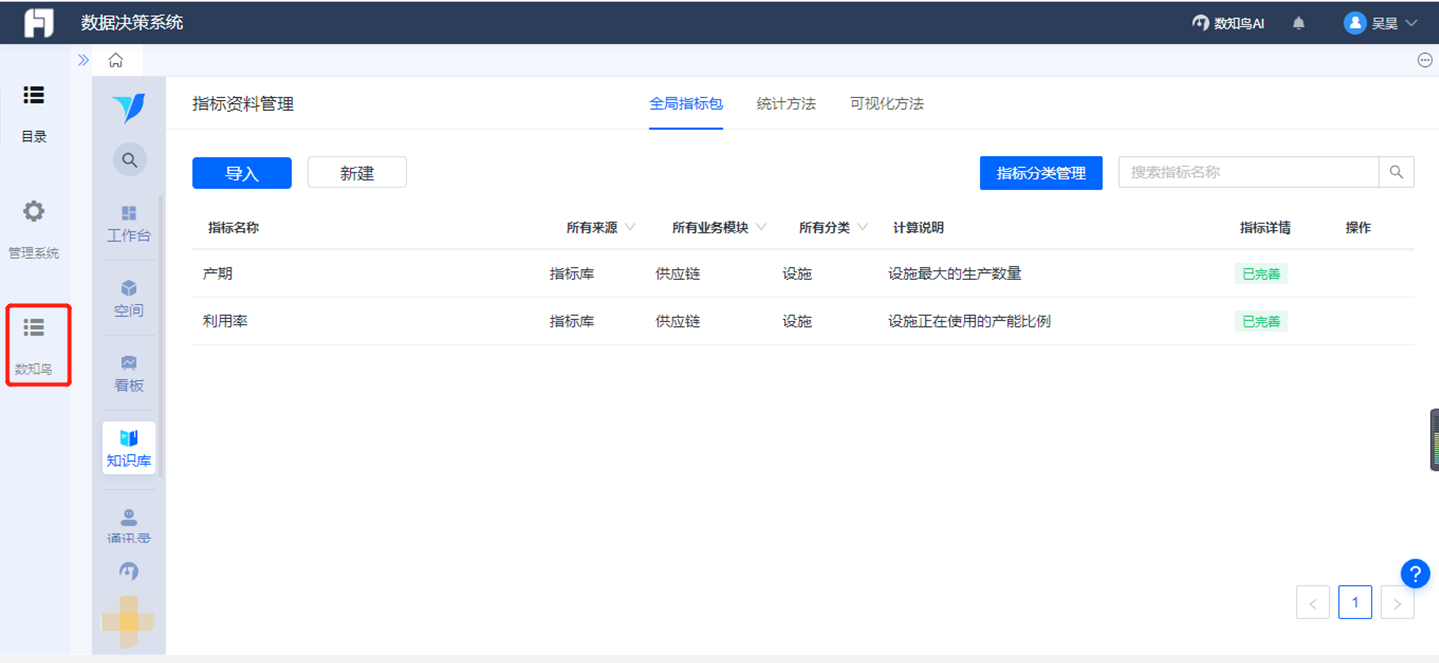Image resolution: width=1439 pixels, height=663 pixels.
Task: Click the 操作 column header
Action: 1358,228
